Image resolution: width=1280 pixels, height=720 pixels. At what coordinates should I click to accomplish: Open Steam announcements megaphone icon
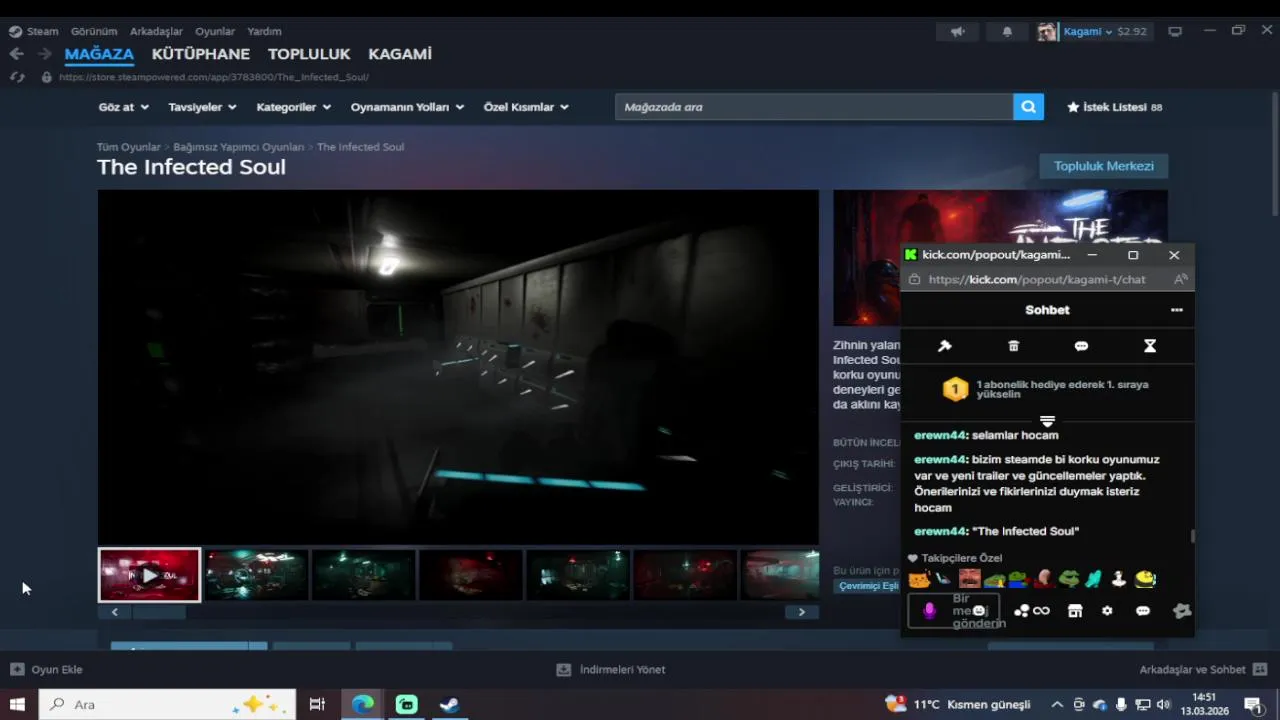coord(957,31)
